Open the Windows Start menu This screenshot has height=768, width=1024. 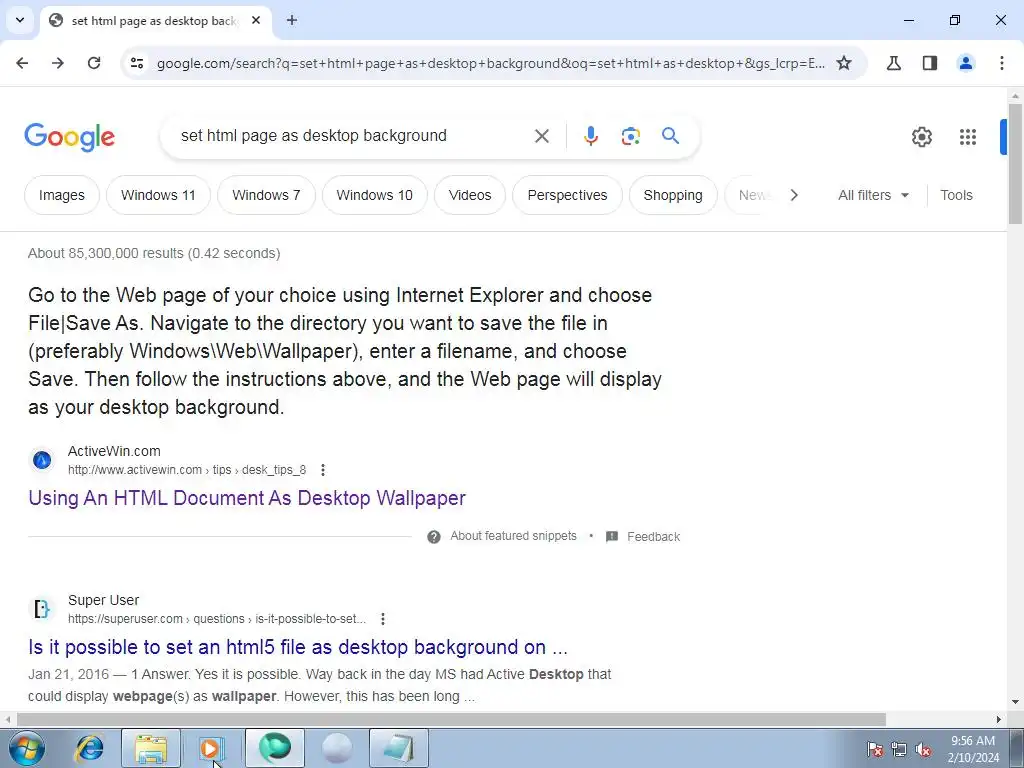tap(27, 748)
